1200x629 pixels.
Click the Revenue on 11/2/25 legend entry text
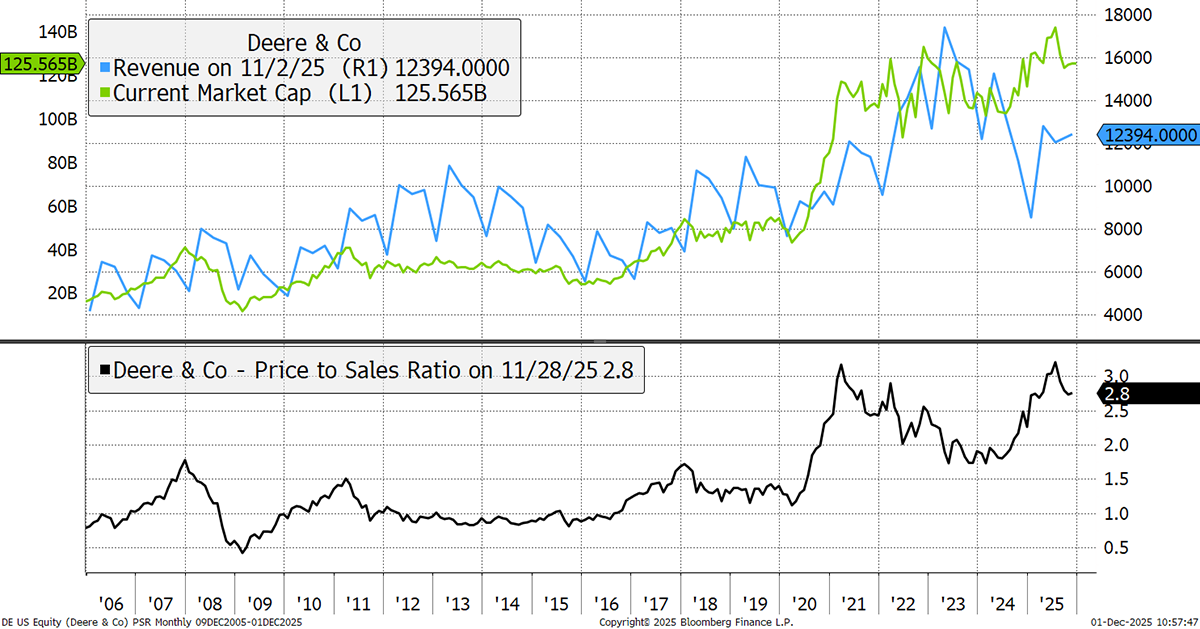pyautogui.click(x=250, y=69)
